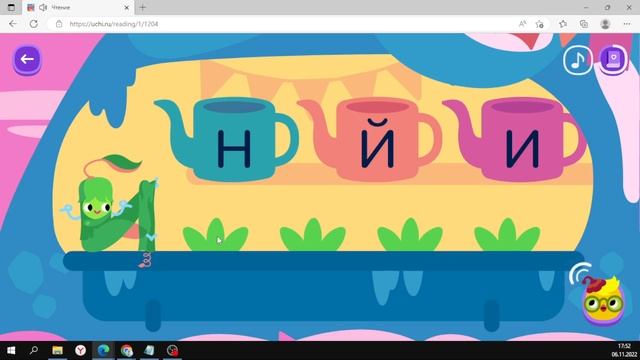Open File Explorer from taskbar
This screenshot has width=640, height=360.
click(x=57, y=350)
